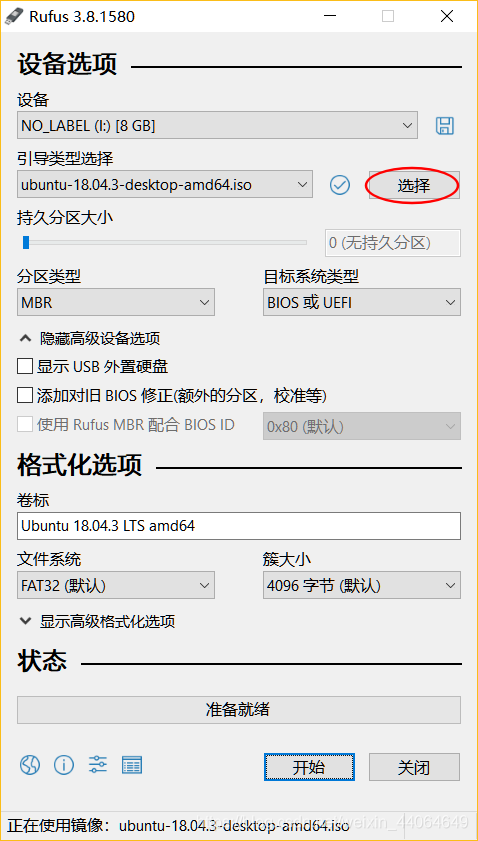
Task: Click the save disk image icon
Action: pos(444,126)
